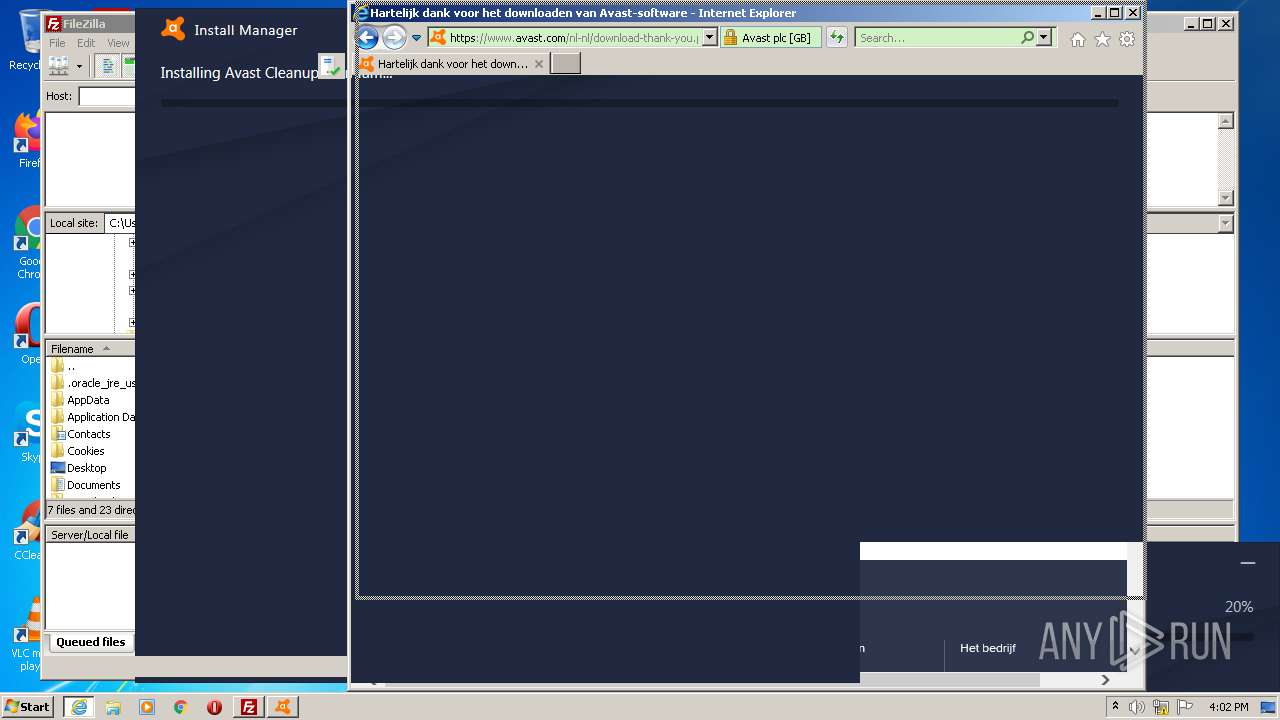1280x720 pixels.
Task: Go back in Internet Explorer
Action: coord(367,38)
